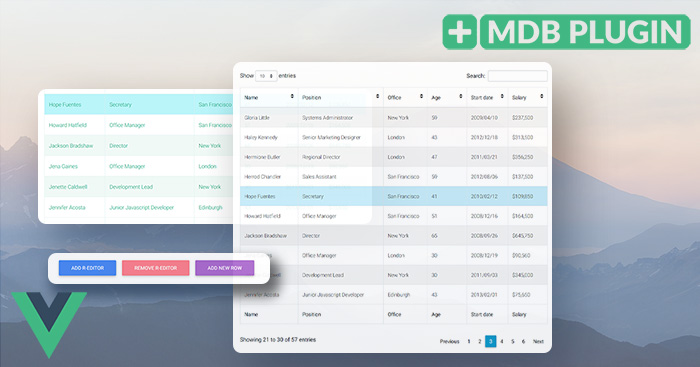
Task: Select Jenette Caldwell in the green-text panel
Action: click(x=68, y=187)
